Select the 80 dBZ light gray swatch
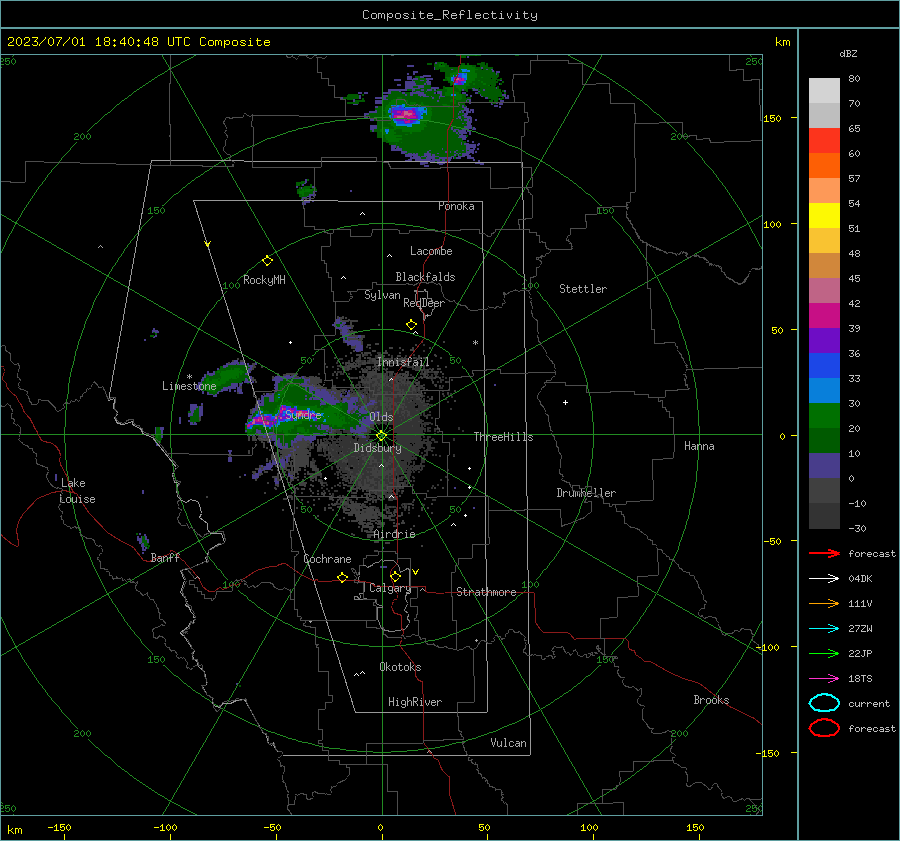 pyautogui.click(x=824, y=90)
